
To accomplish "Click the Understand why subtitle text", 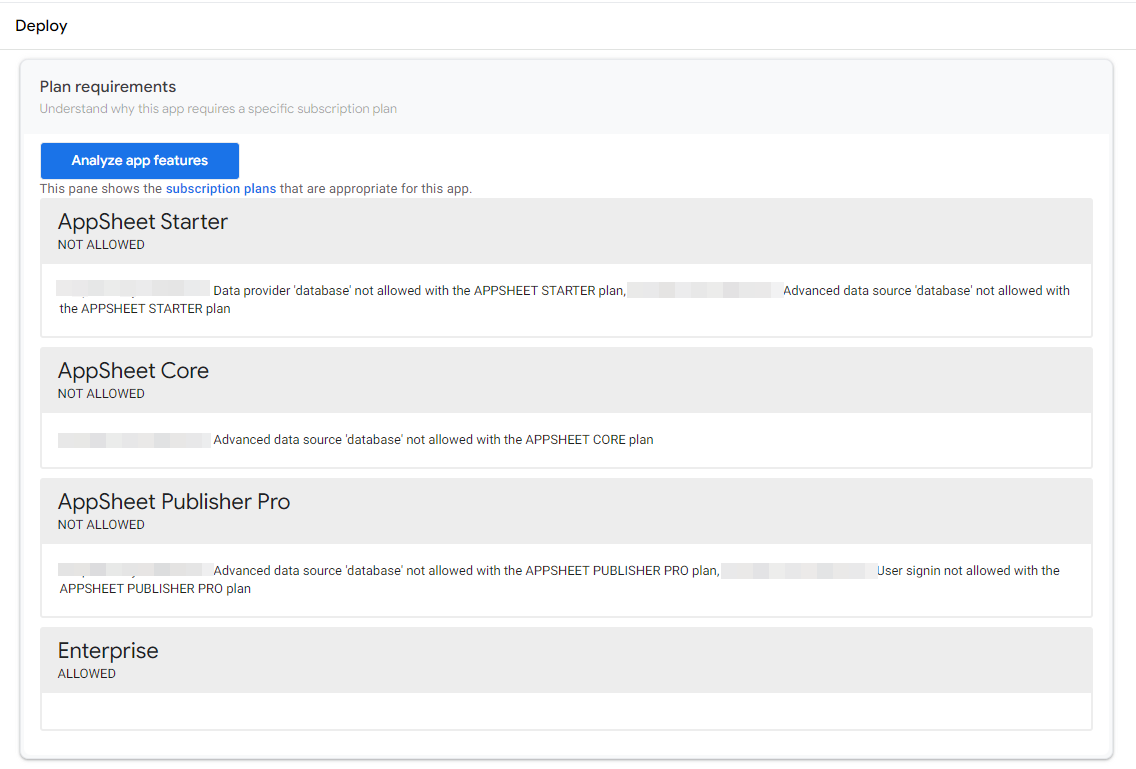I will 217,108.
